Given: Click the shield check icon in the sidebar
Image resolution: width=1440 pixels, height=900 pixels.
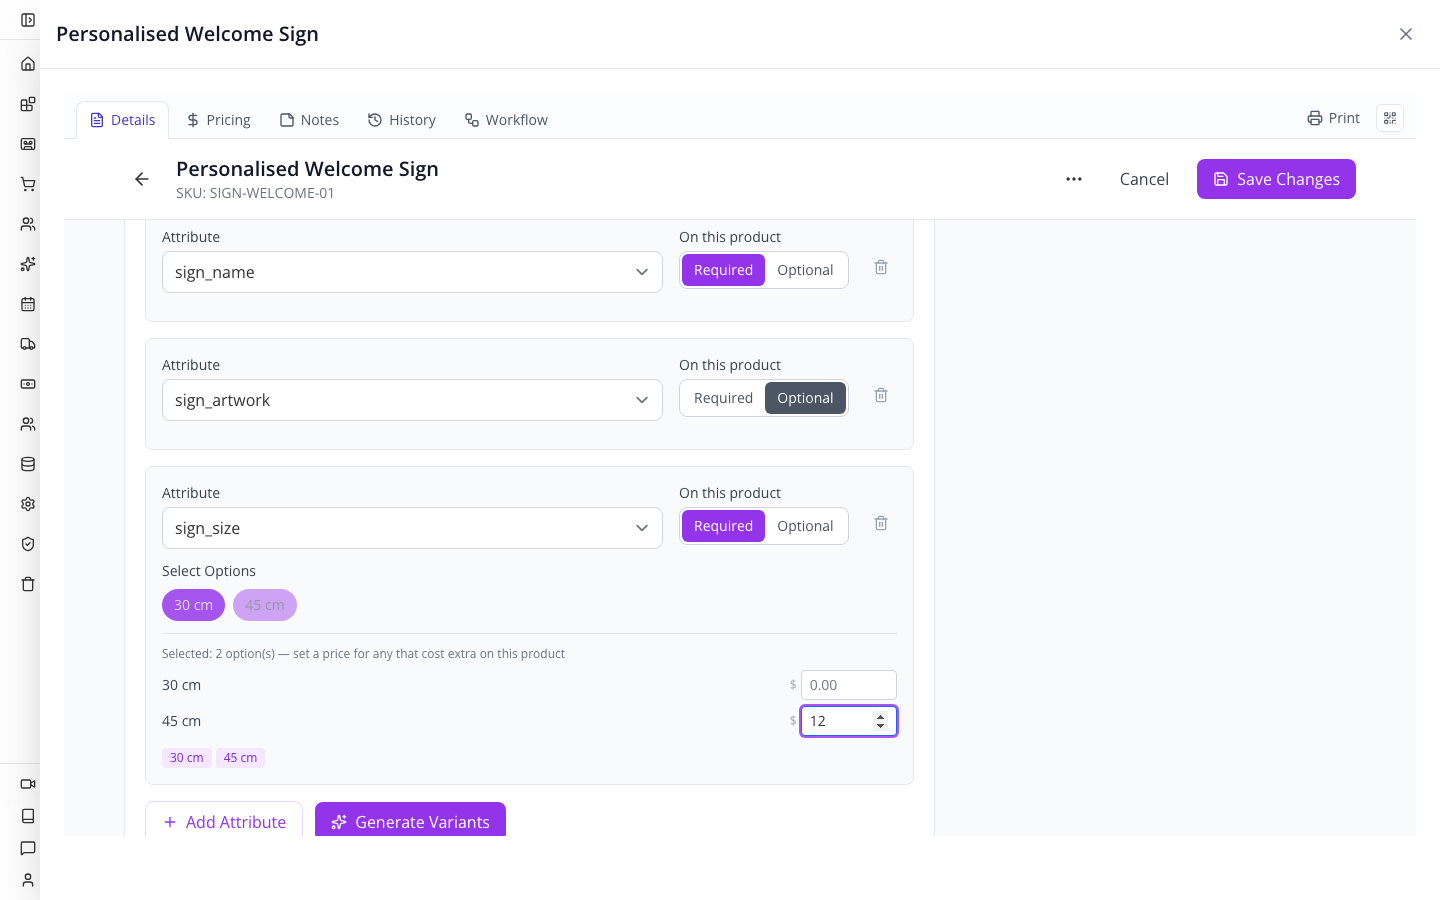Looking at the screenshot, I should point(28,544).
